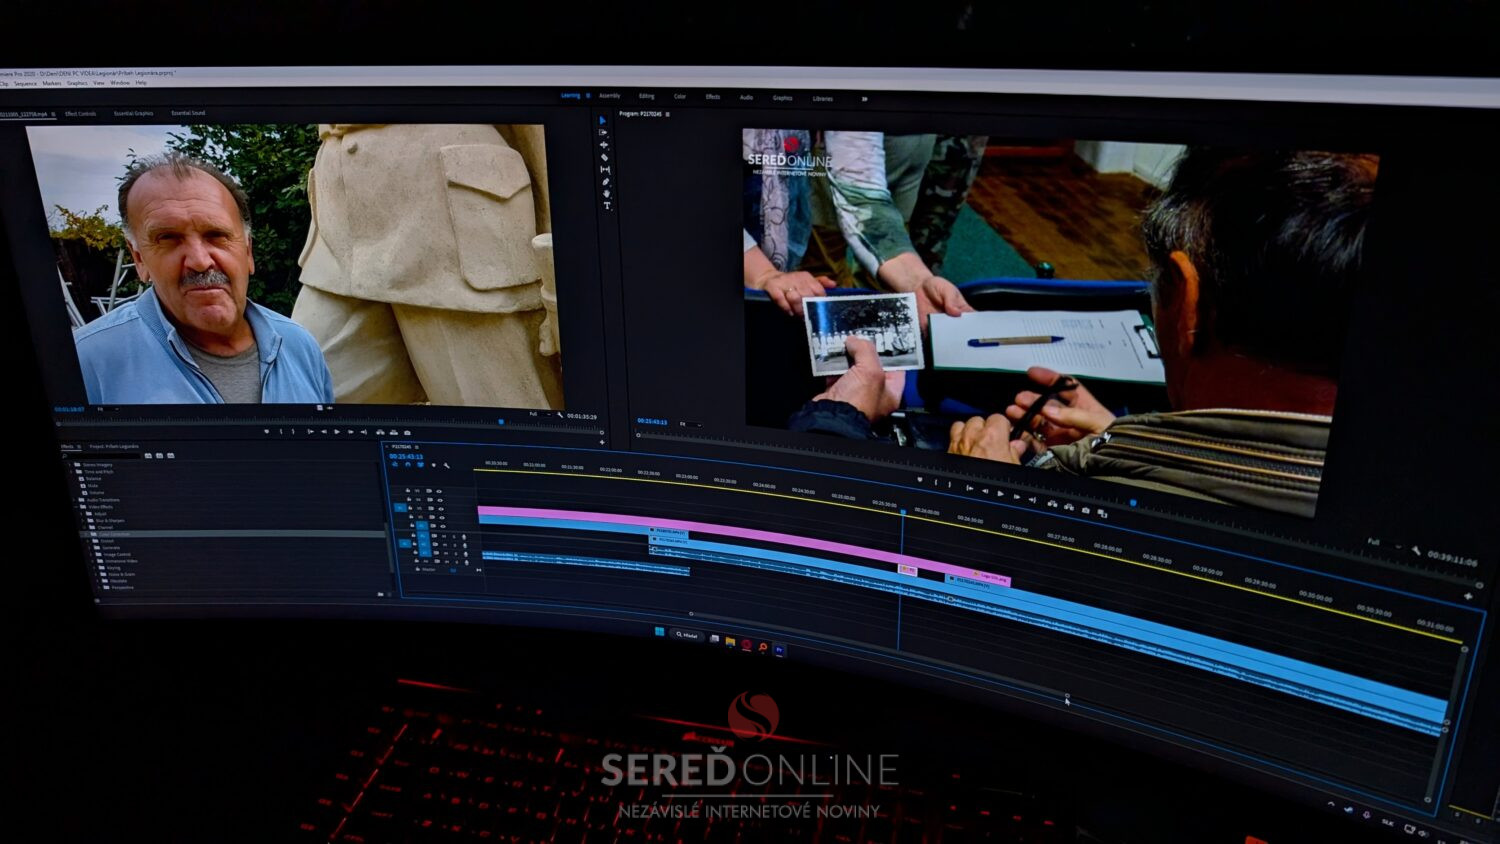Click Go to Out in Program monitor

[1032, 500]
